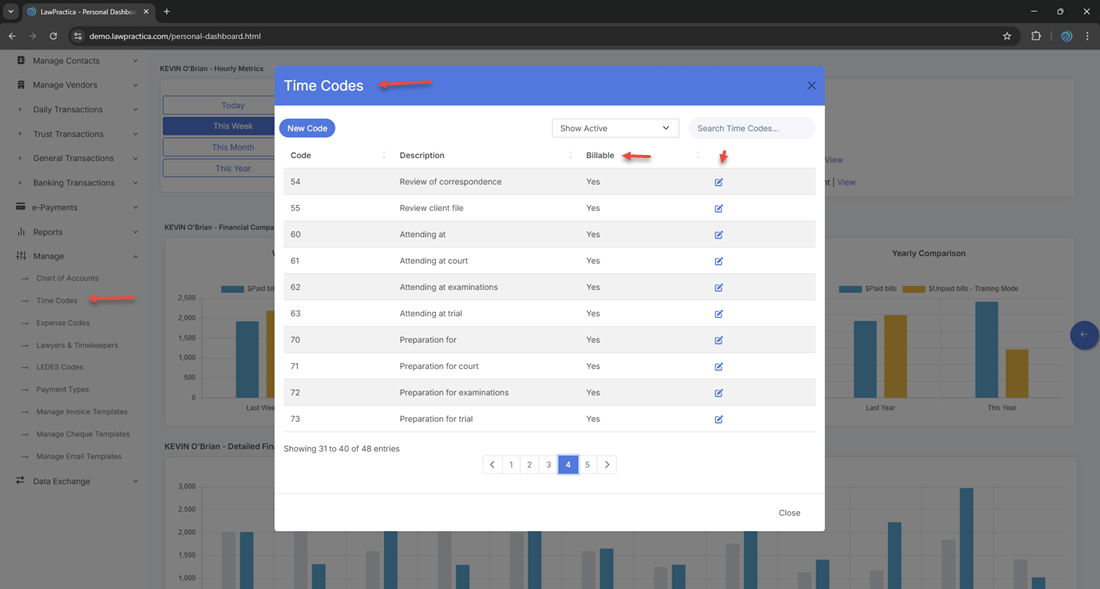This screenshot has height=589, width=1100.
Task: Click the Search Time Codes field
Action: [x=751, y=128]
